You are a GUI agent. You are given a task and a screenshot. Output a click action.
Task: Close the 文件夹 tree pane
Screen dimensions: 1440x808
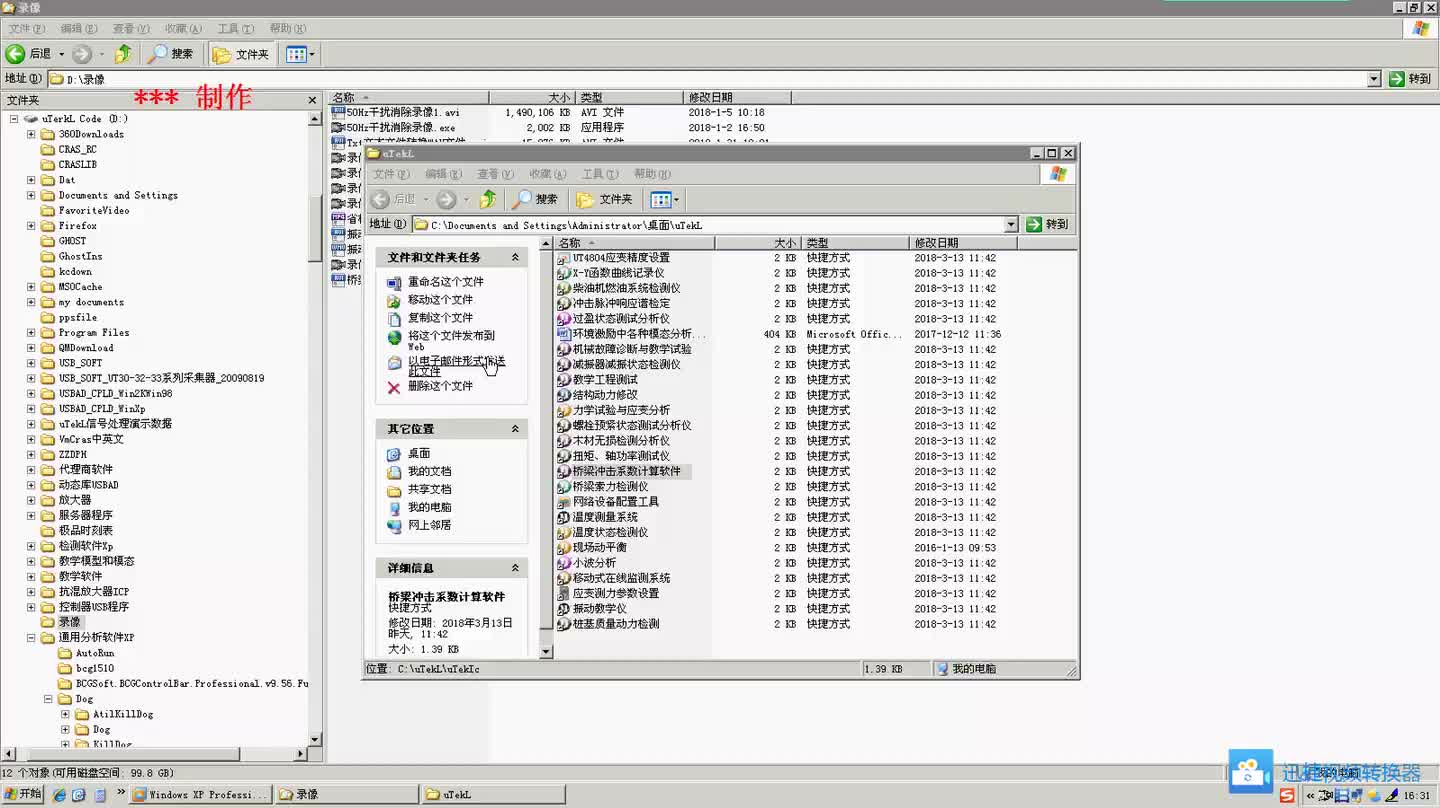pos(313,100)
